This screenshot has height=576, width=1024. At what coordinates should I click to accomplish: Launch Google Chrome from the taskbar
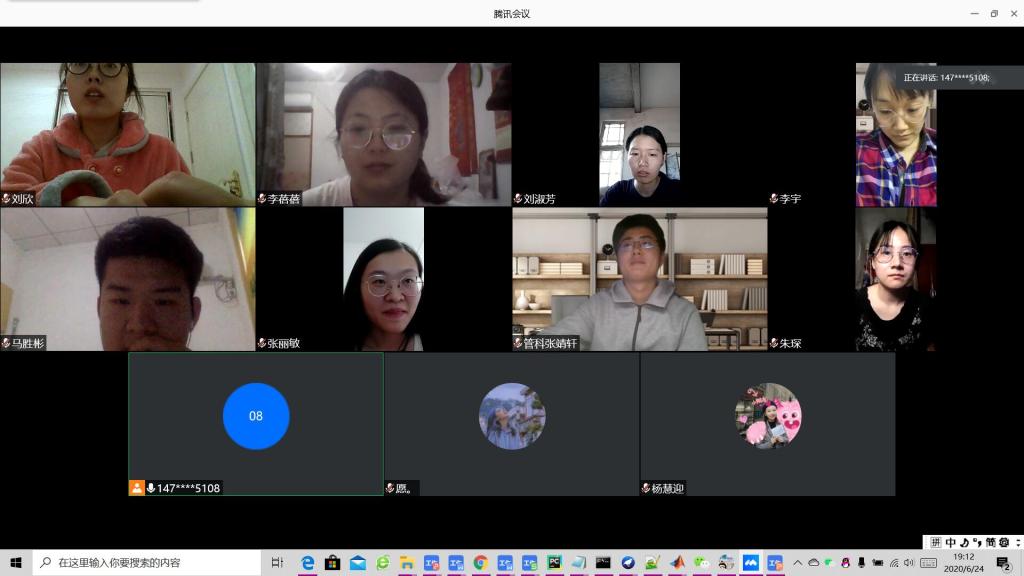[480, 563]
